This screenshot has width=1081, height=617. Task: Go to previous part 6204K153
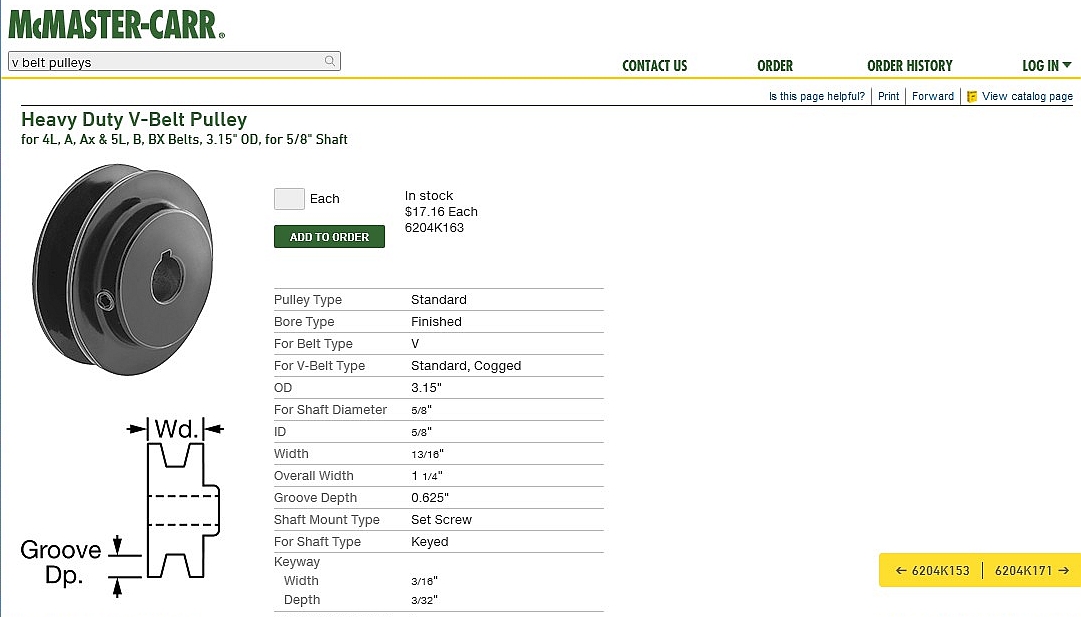(932, 571)
